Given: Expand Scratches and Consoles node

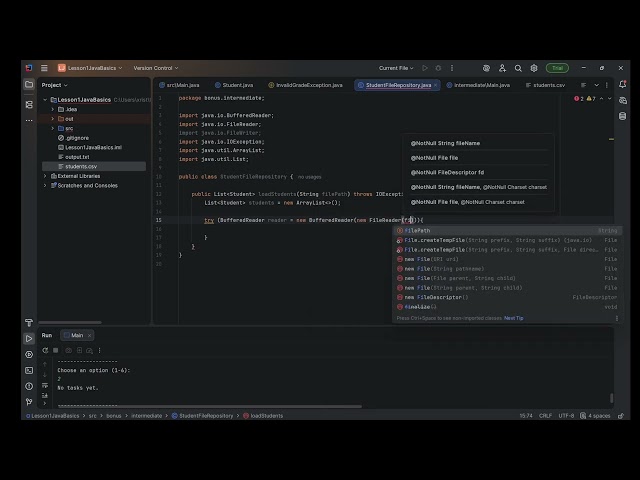Looking at the screenshot, I should coord(45,185).
